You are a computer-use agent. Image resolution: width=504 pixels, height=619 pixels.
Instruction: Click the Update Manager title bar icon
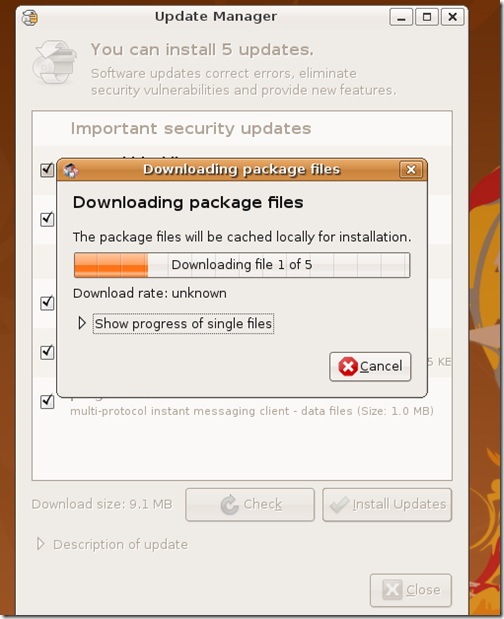30,17
